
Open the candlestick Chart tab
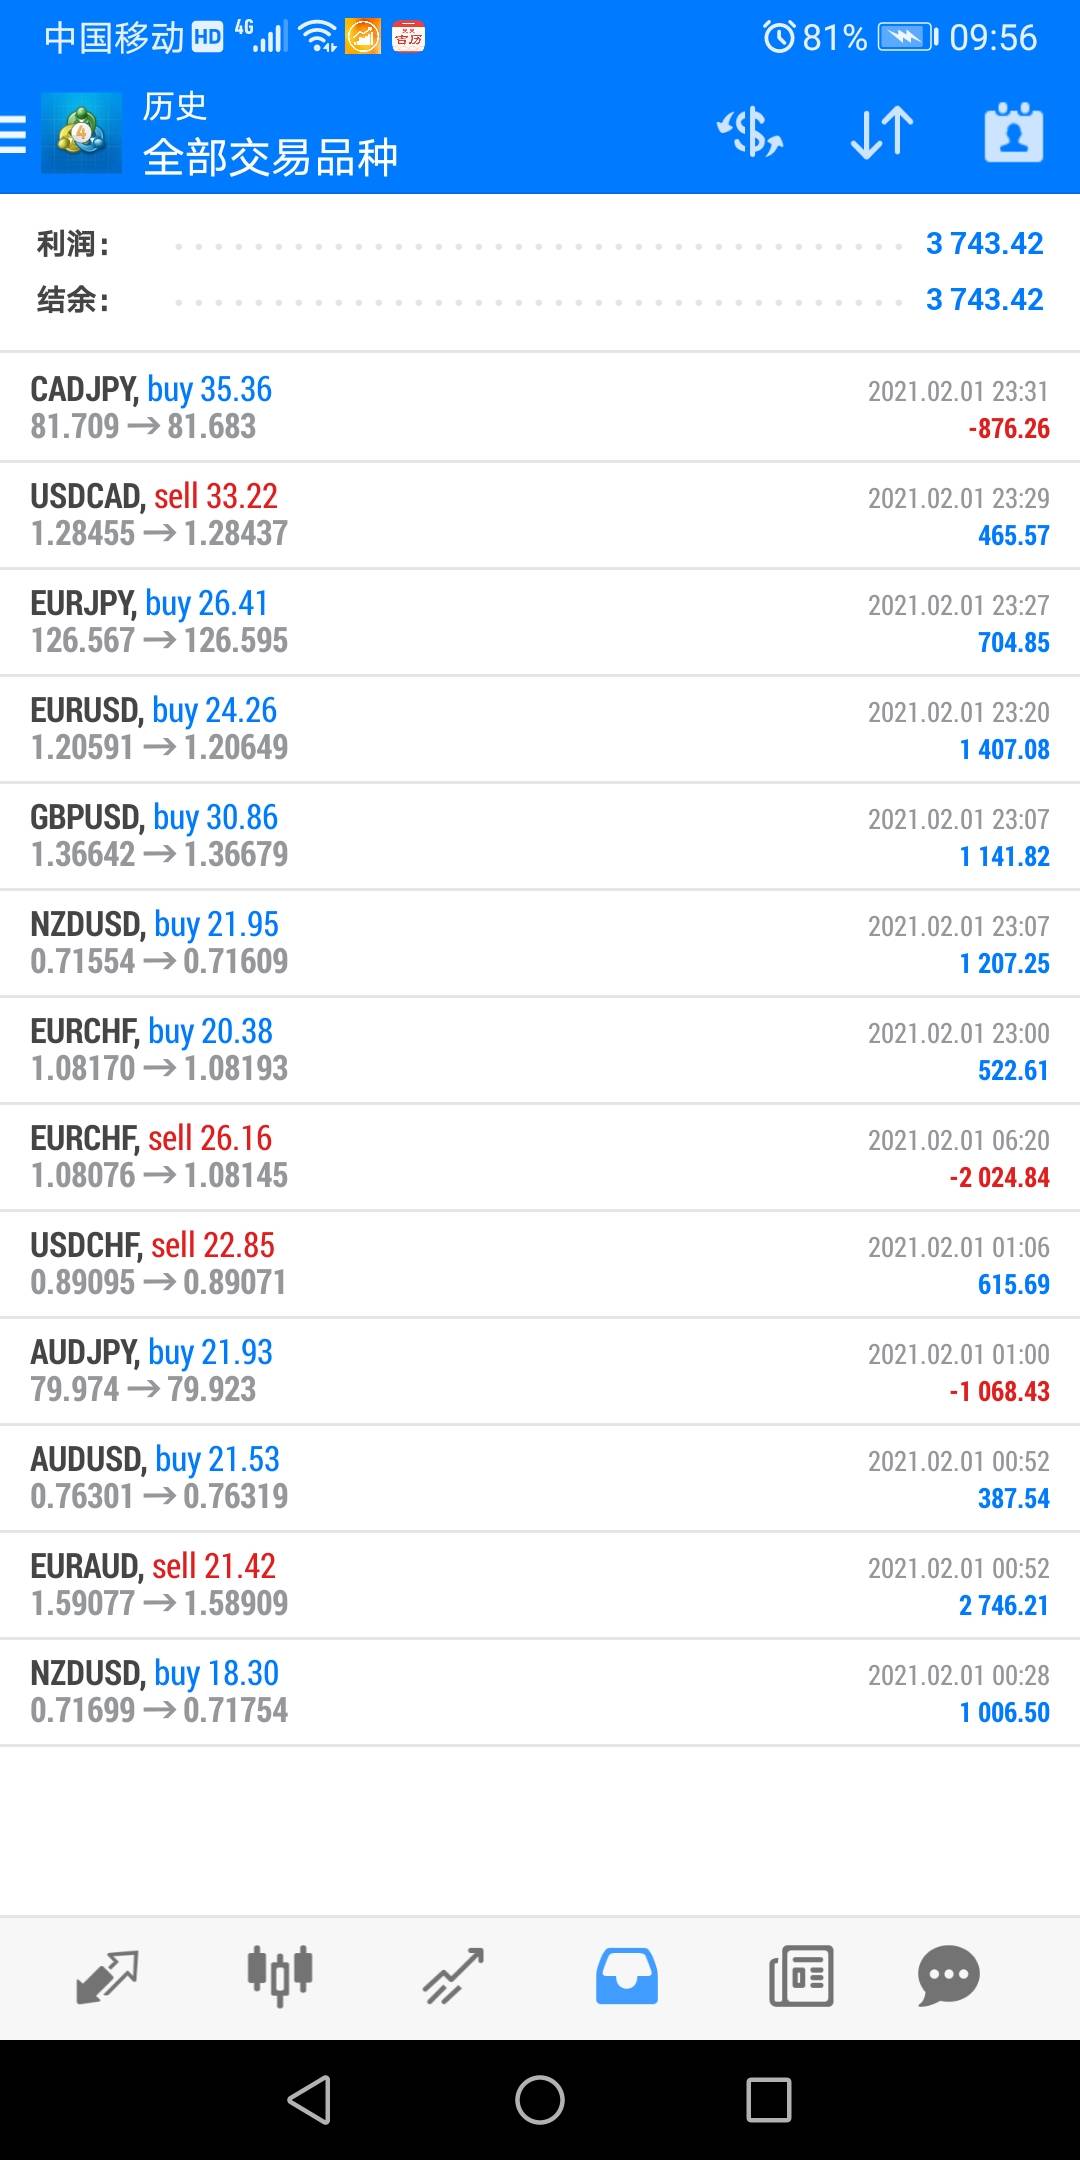pyautogui.click(x=280, y=1976)
